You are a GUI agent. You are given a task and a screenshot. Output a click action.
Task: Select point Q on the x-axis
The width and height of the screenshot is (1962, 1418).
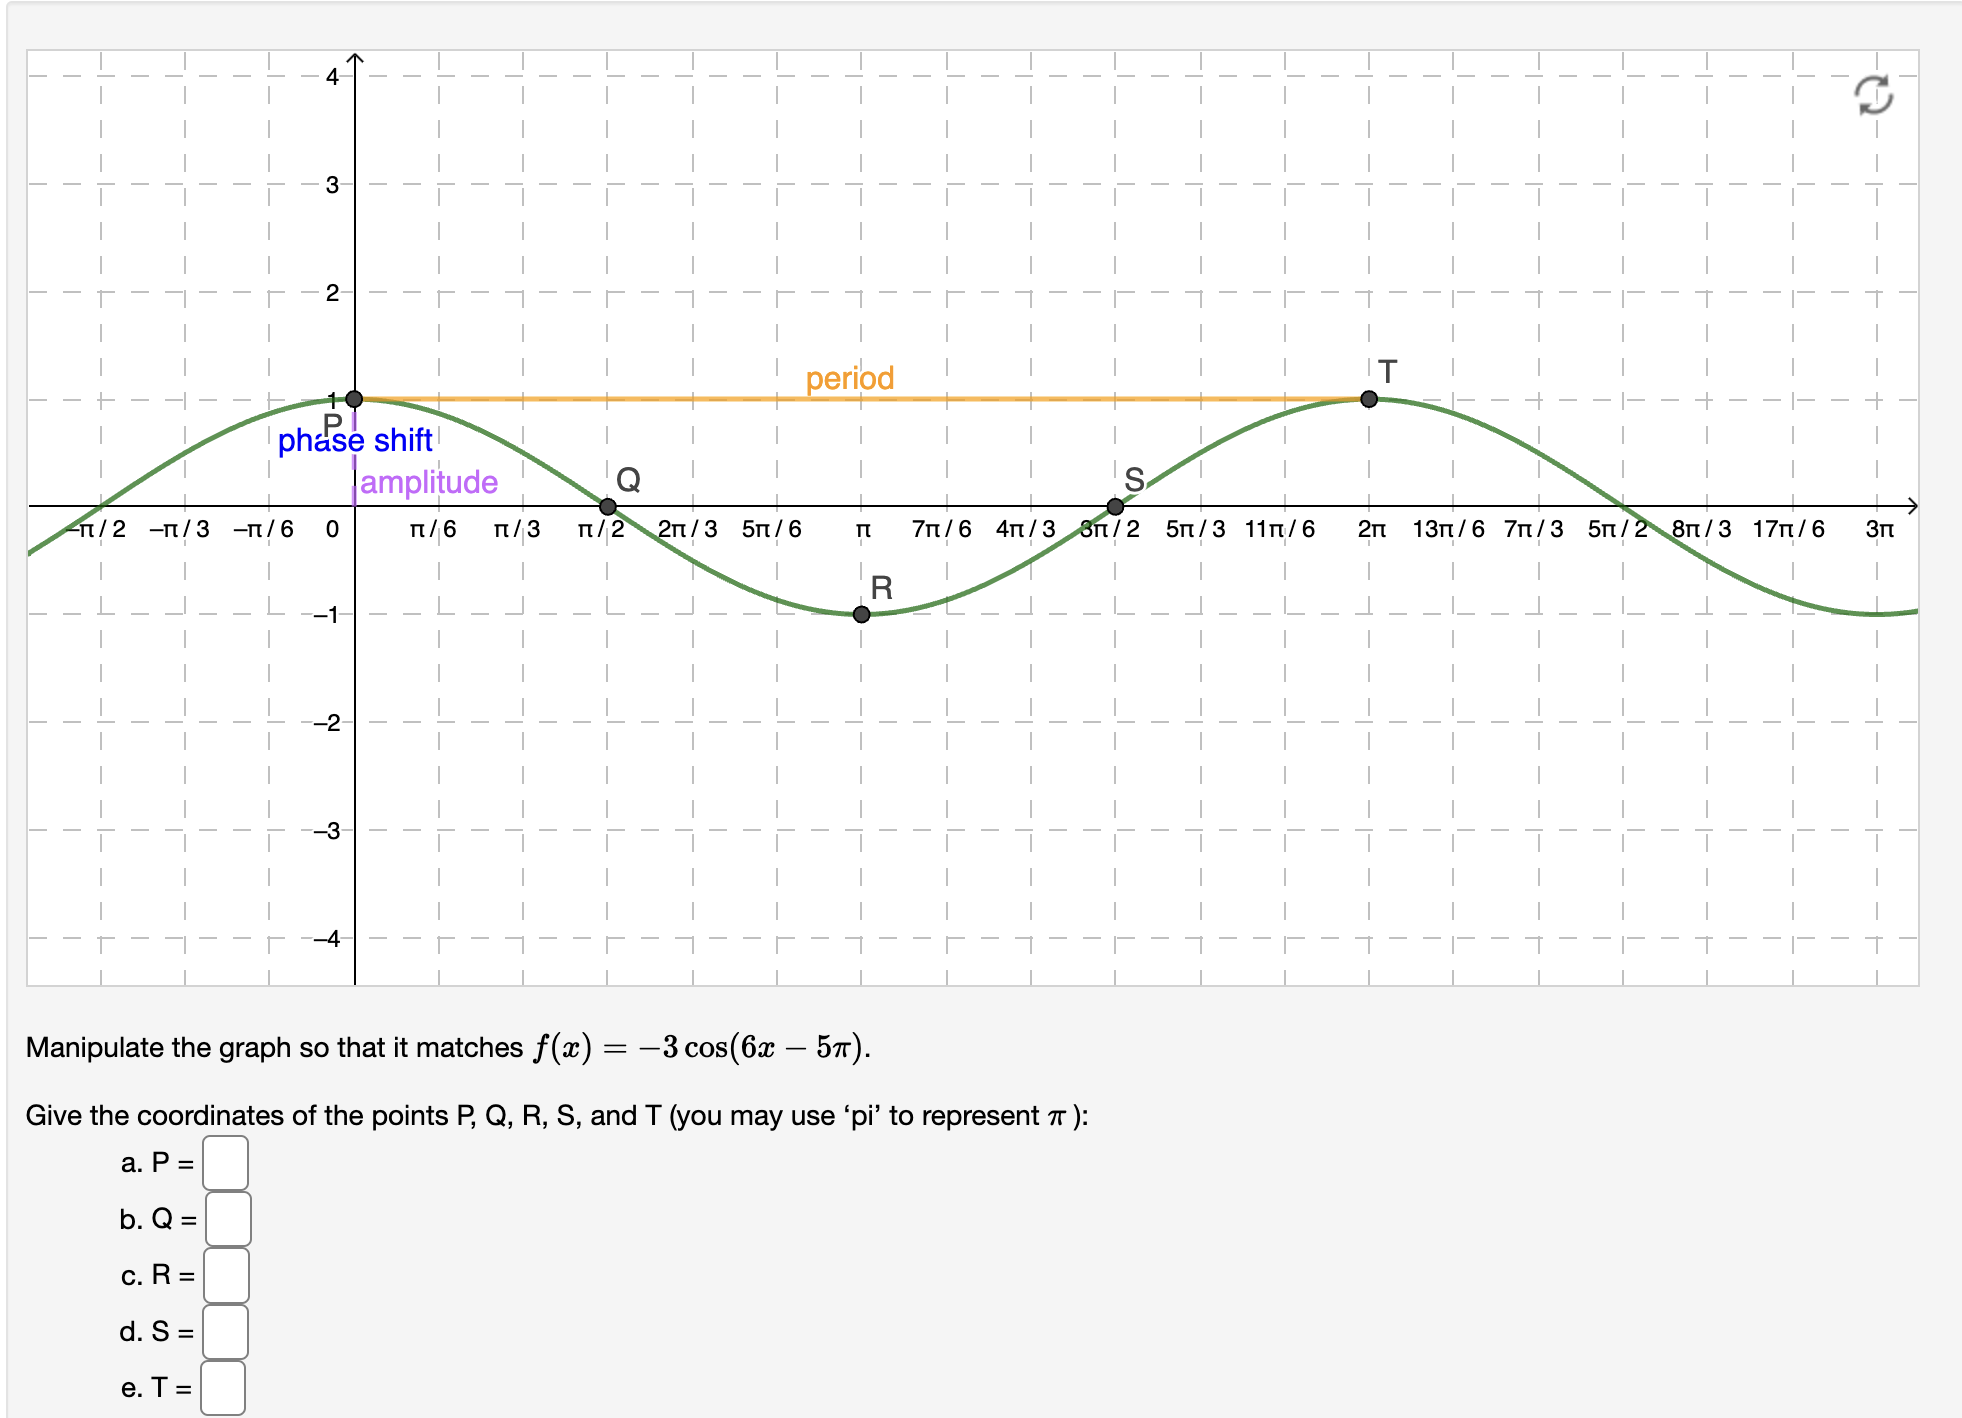tap(608, 507)
